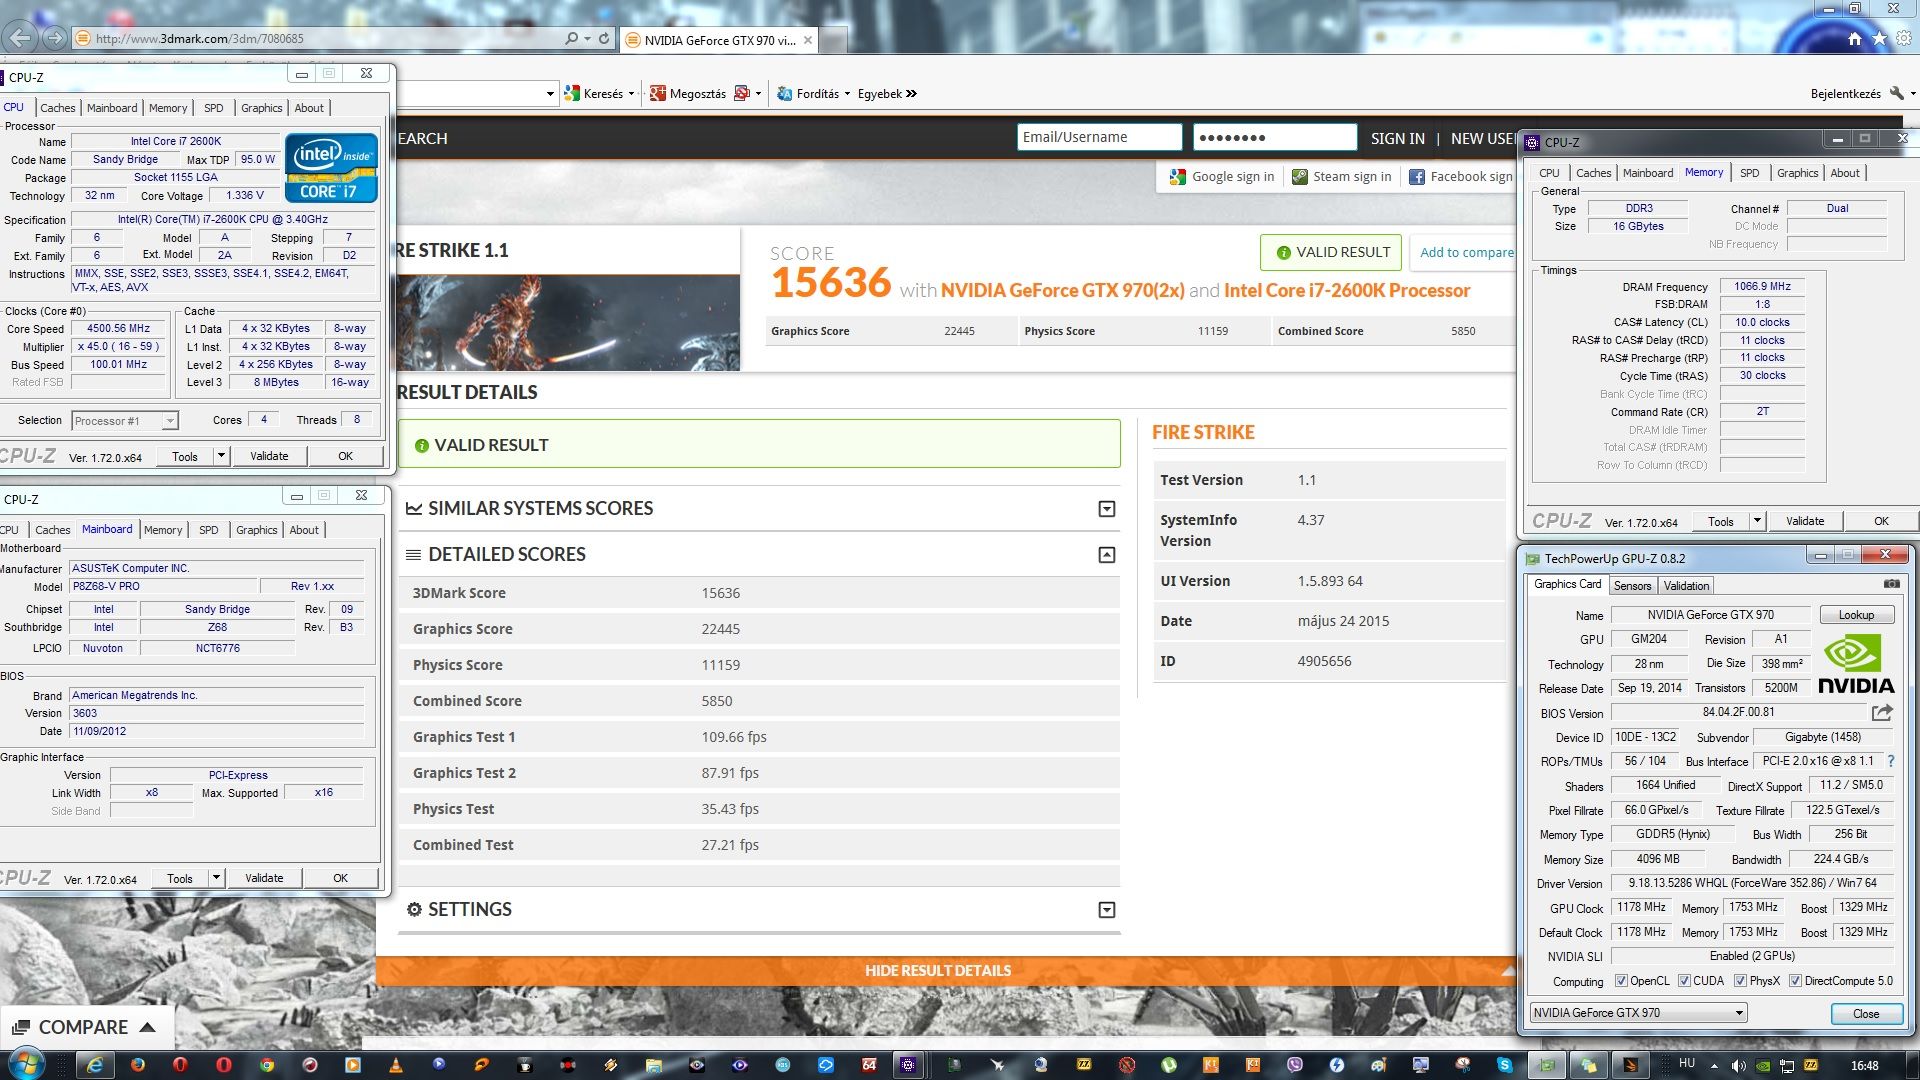Click the GPU-Z screenshot camera icon
Viewport: 1920px width, 1080px height.
(x=1891, y=584)
